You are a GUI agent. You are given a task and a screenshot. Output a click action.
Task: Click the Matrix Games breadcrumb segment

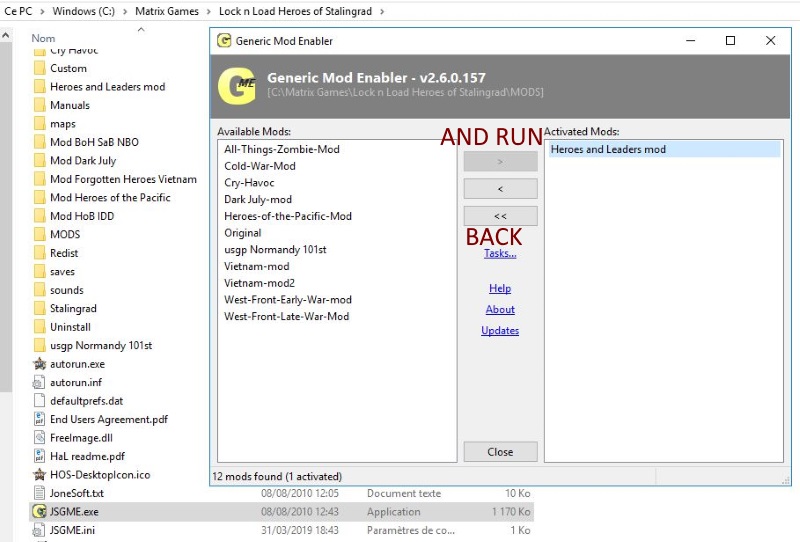point(167,11)
